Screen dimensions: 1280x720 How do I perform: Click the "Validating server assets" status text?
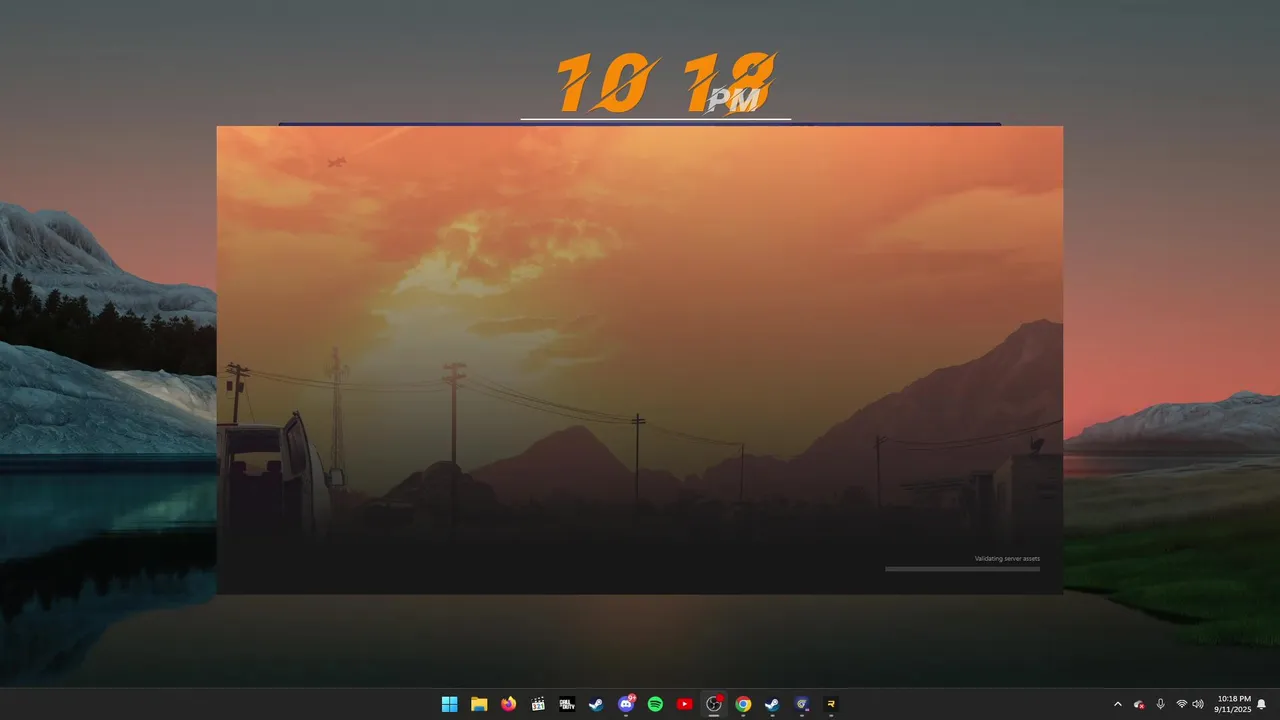[x=1007, y=558]
